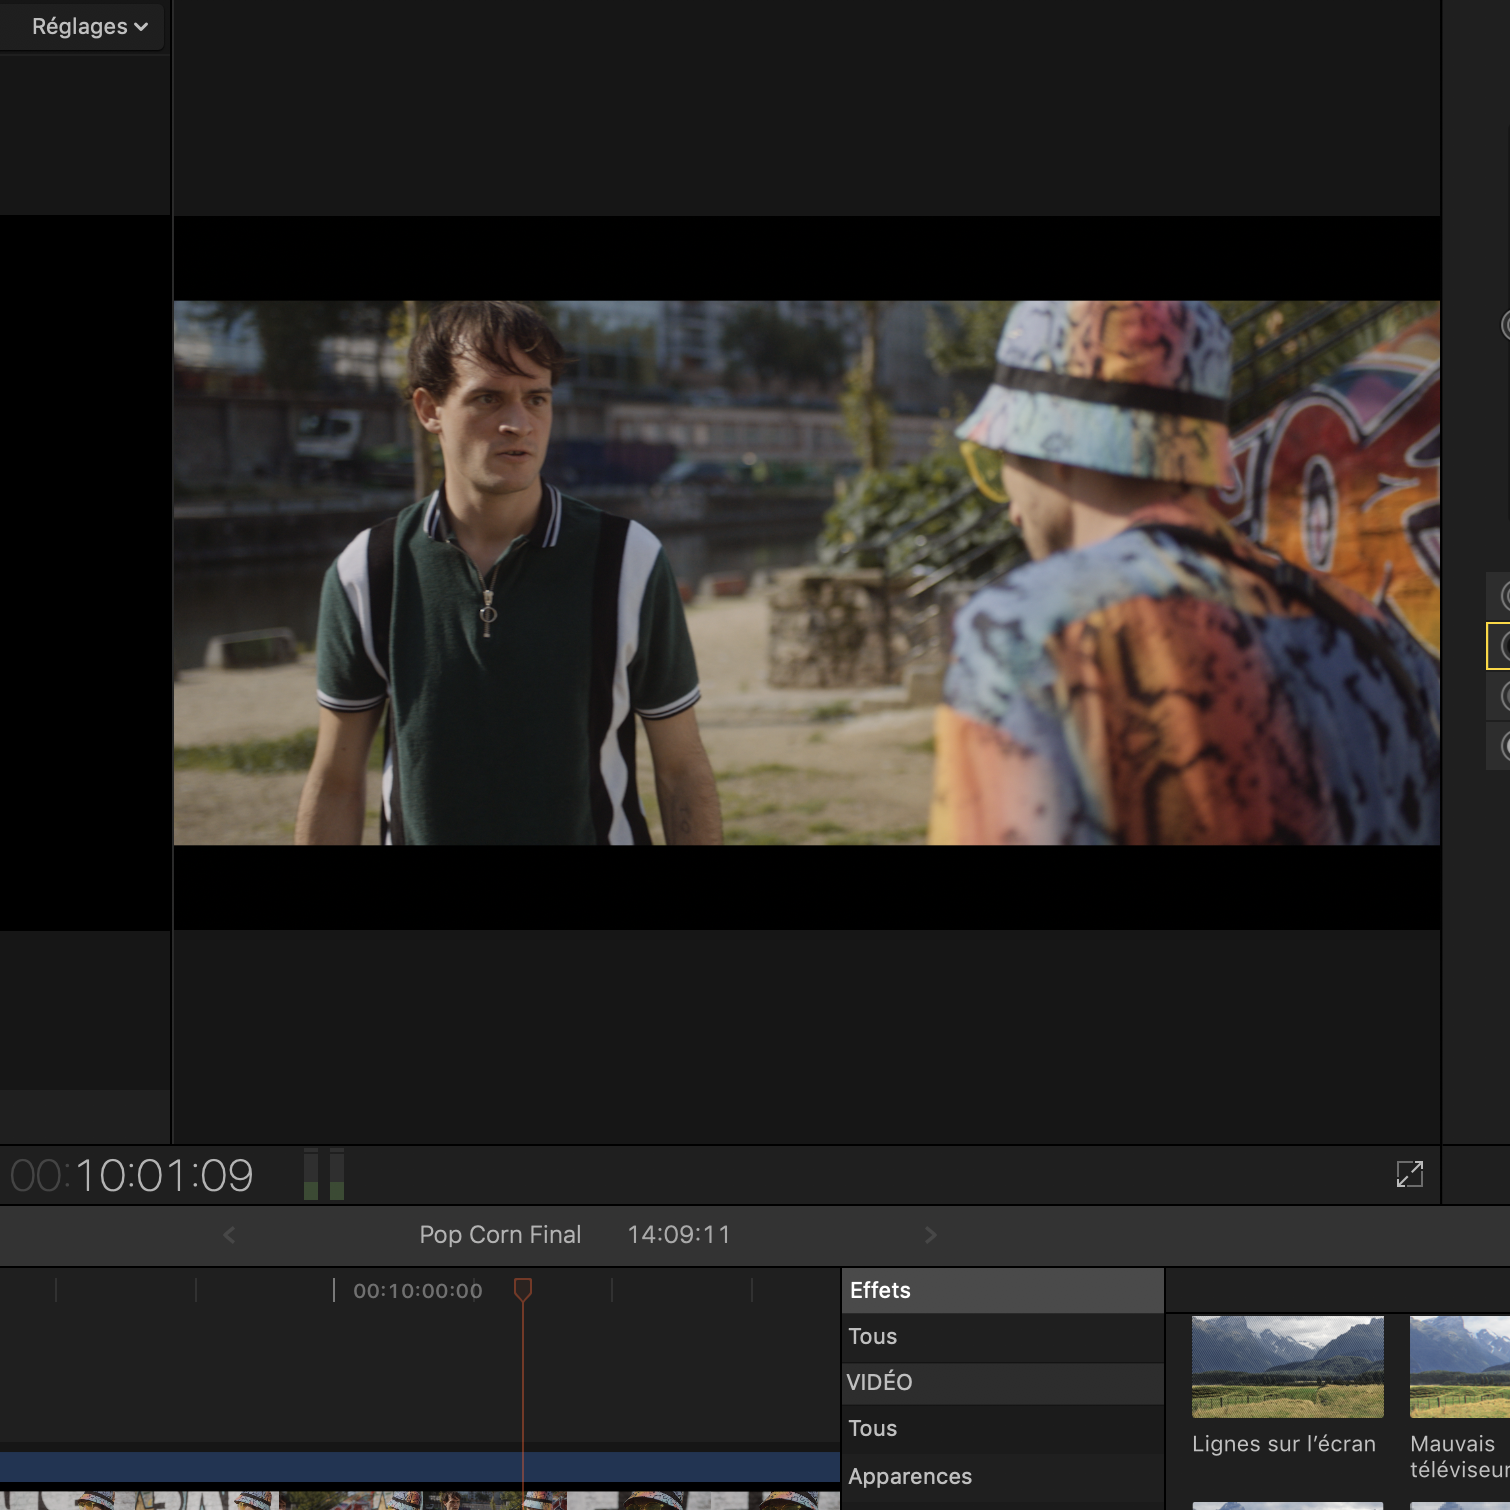Click the audio meters indicator

click(324, 1174)
